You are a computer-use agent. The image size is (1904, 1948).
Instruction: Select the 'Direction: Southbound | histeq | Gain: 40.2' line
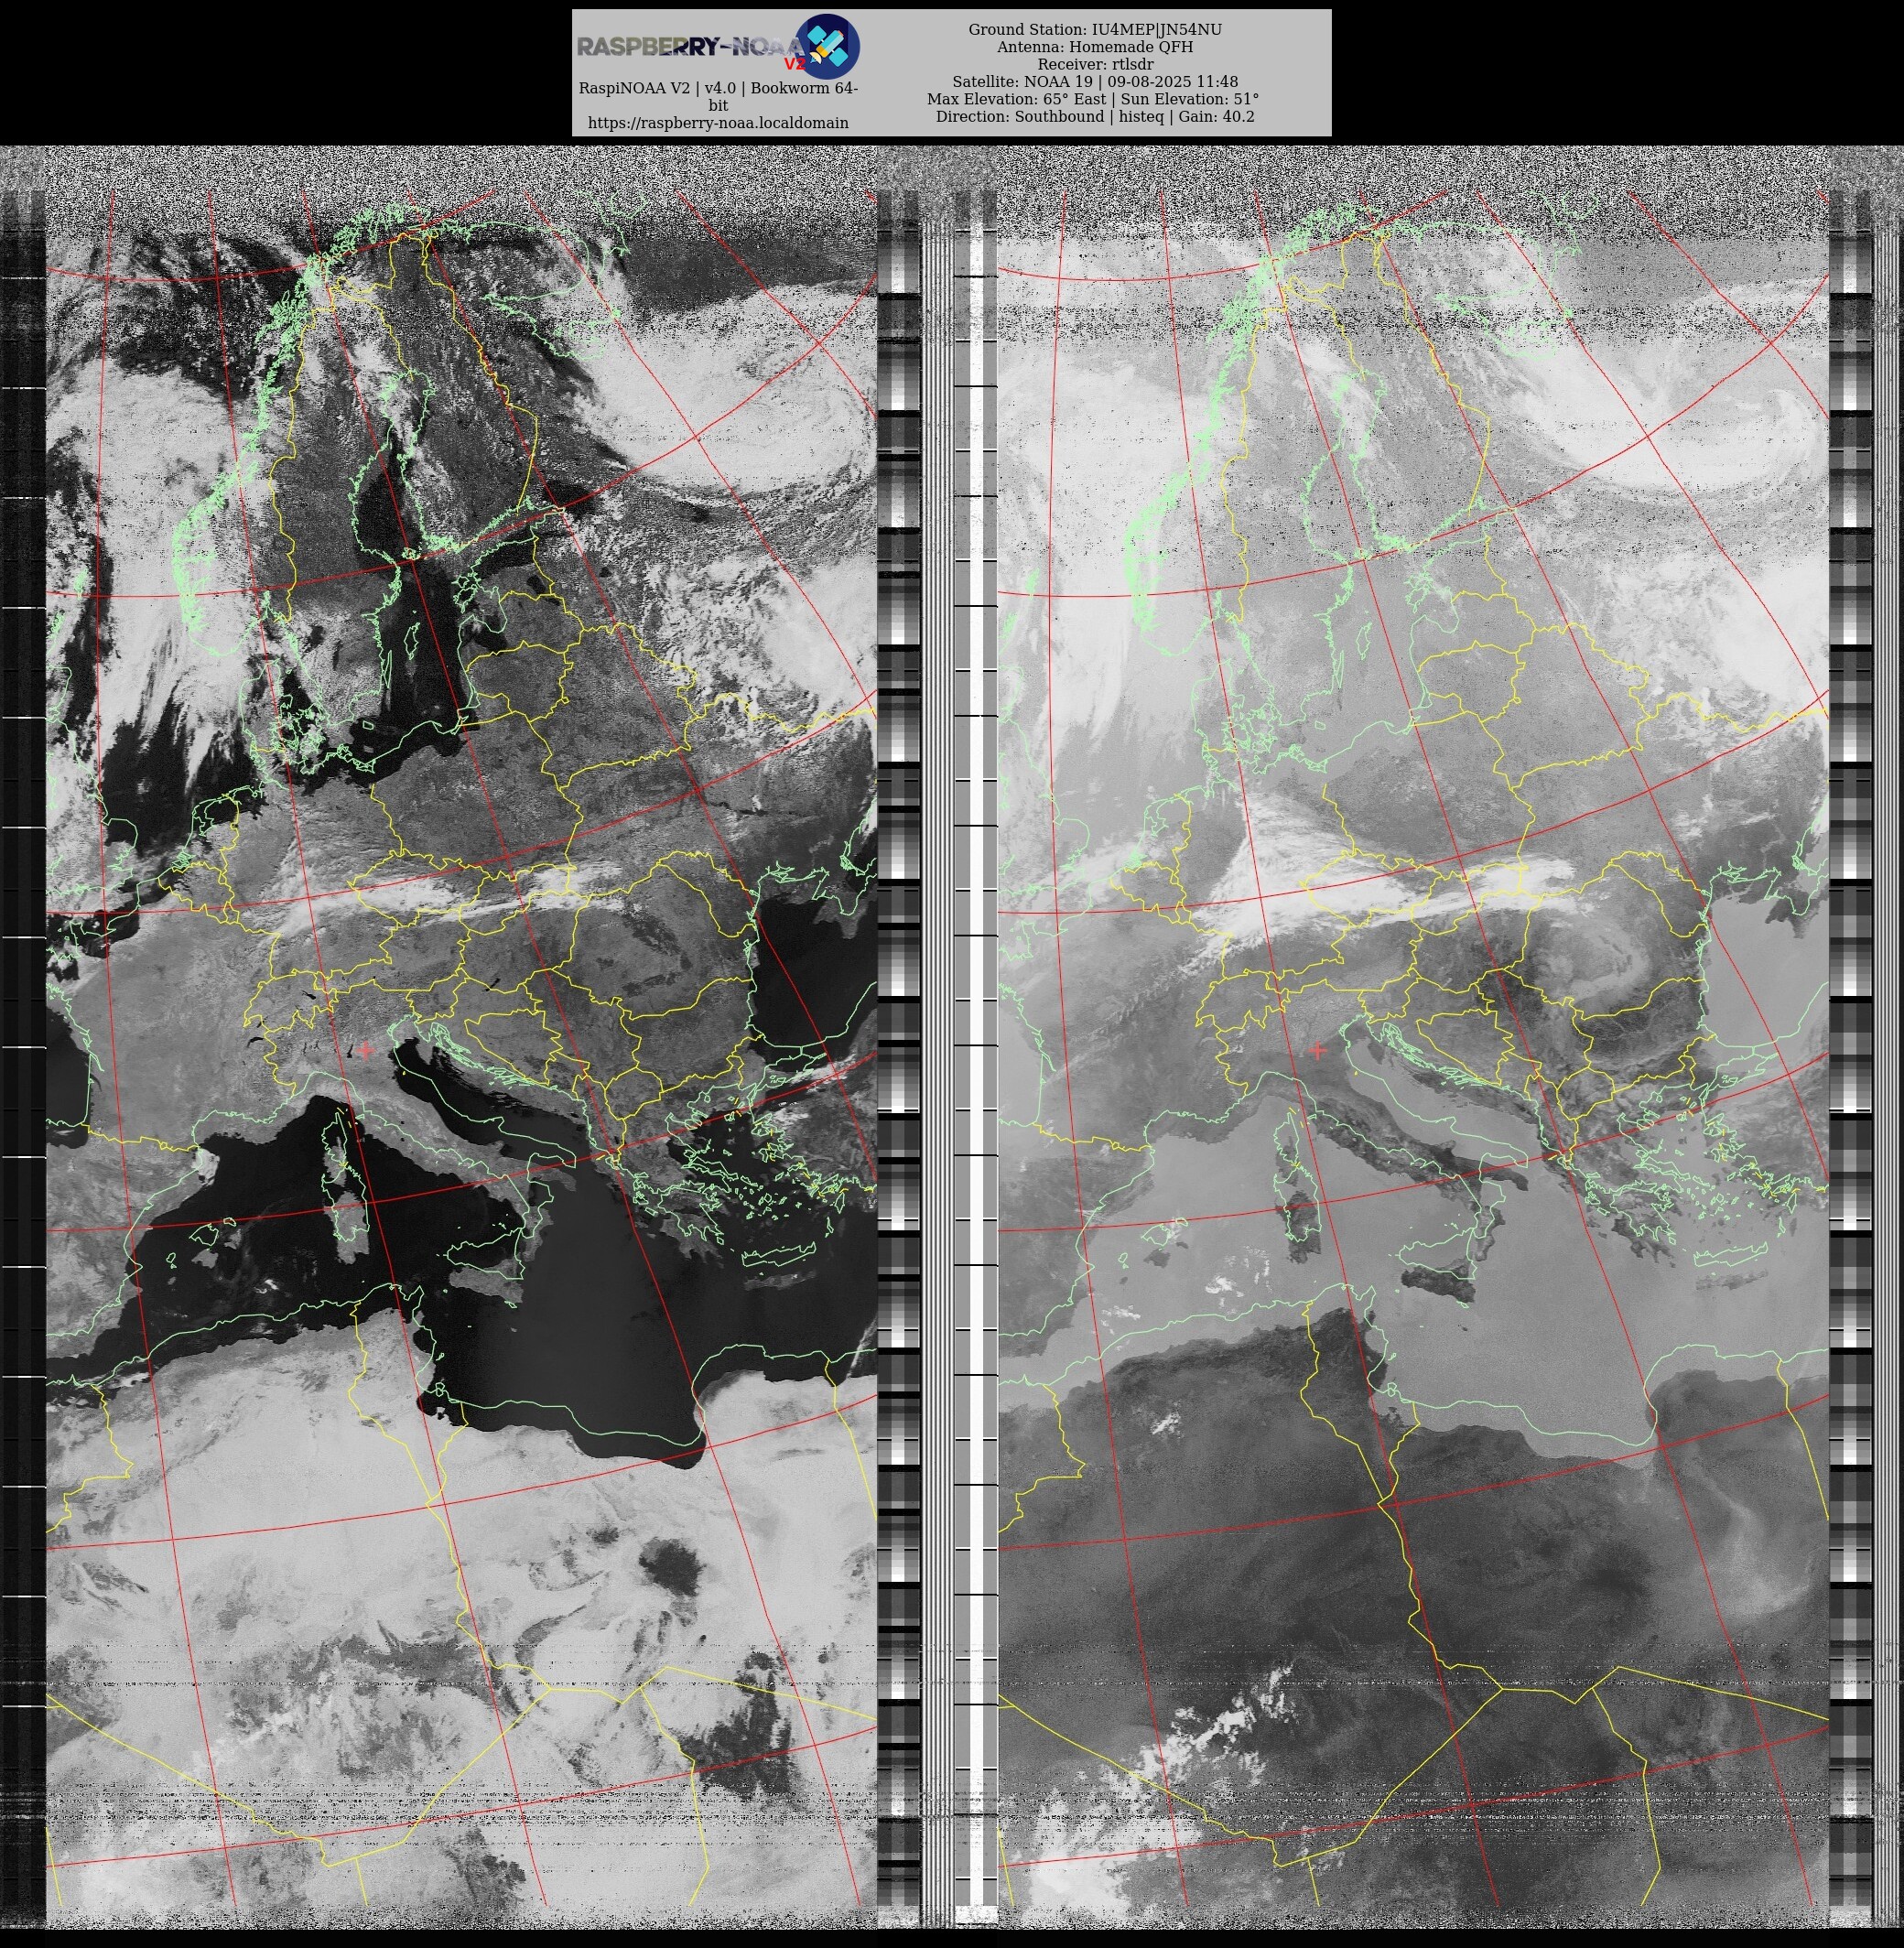[x=1095, y=116]
